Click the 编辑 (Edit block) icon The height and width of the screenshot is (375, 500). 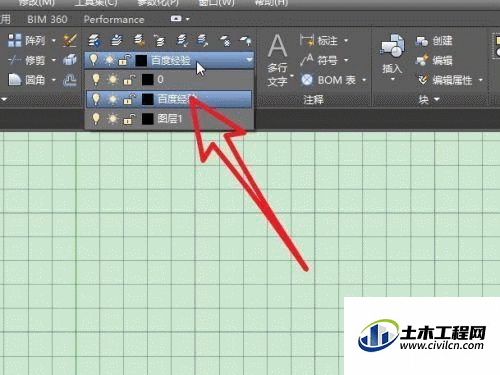(x=422, y=60)
